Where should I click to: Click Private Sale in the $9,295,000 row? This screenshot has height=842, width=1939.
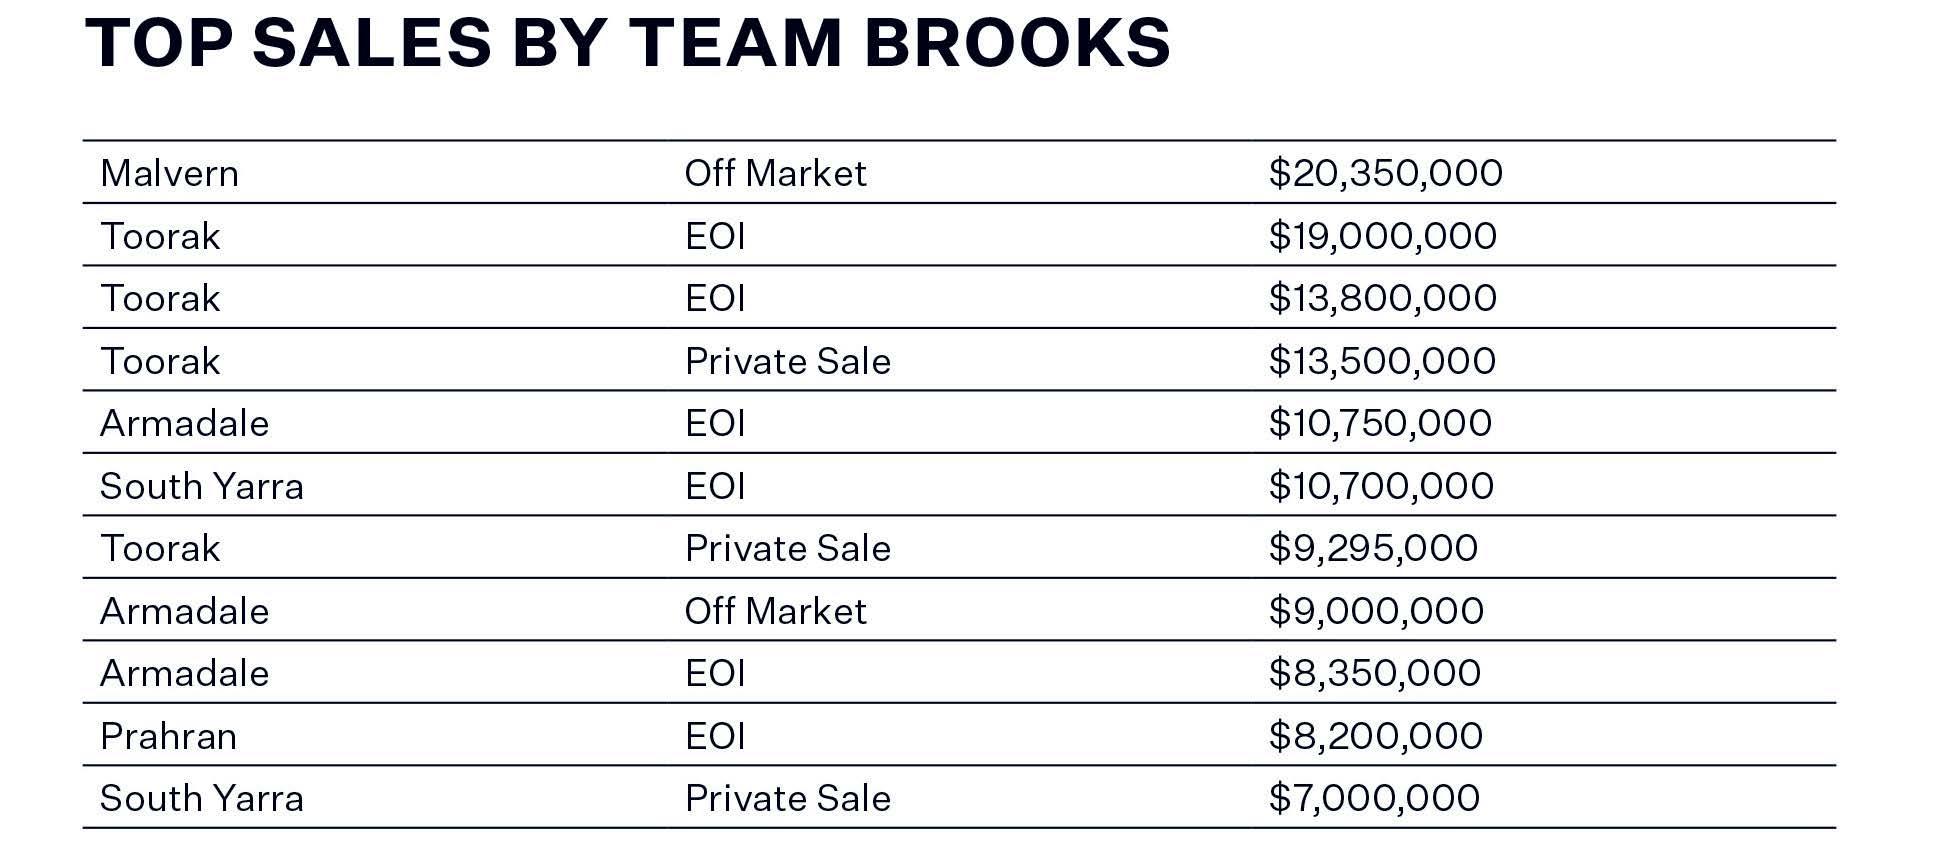[787, 548]
